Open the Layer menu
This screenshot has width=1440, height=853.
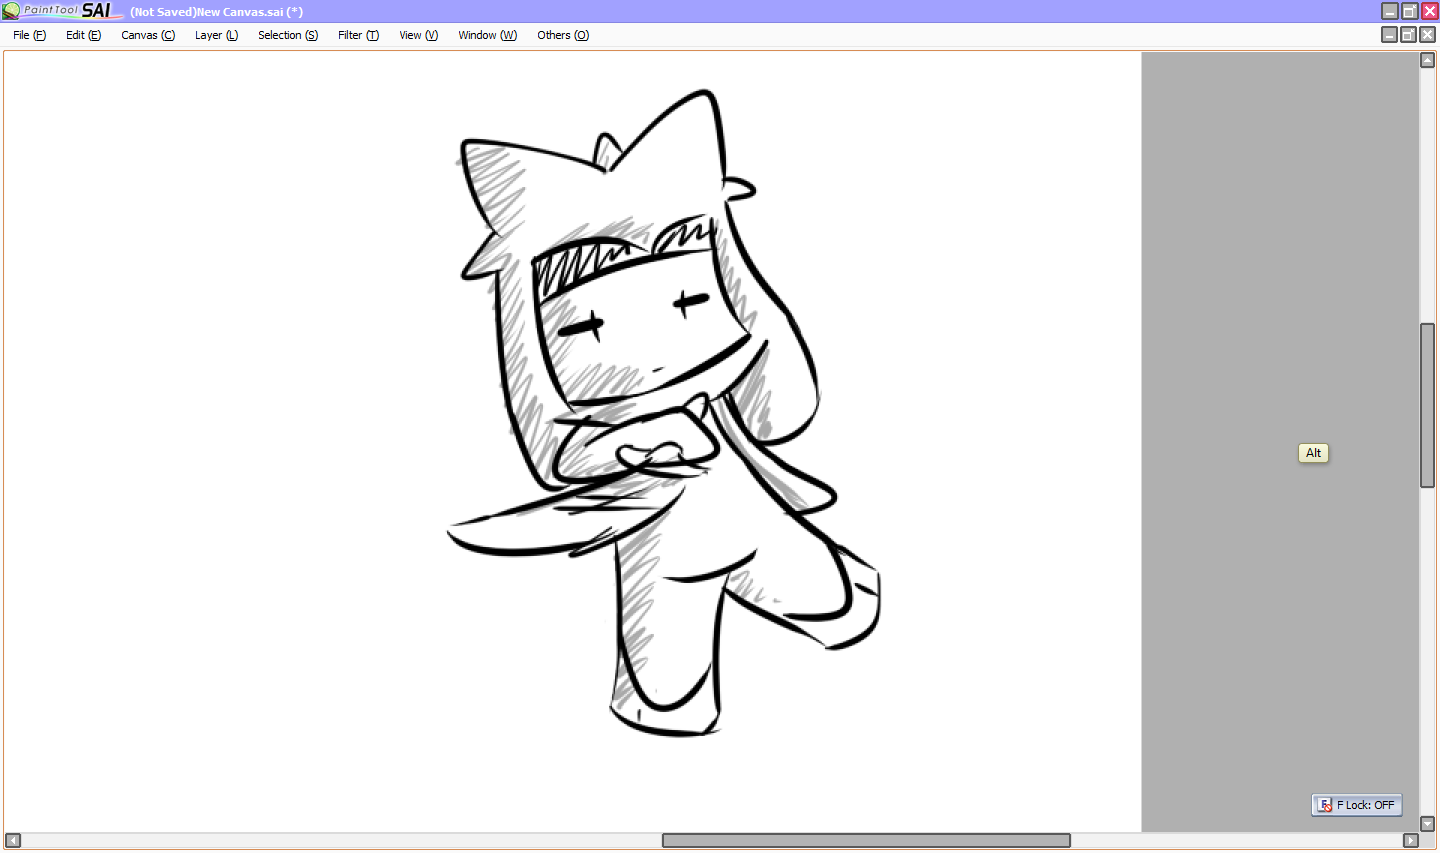216,35
